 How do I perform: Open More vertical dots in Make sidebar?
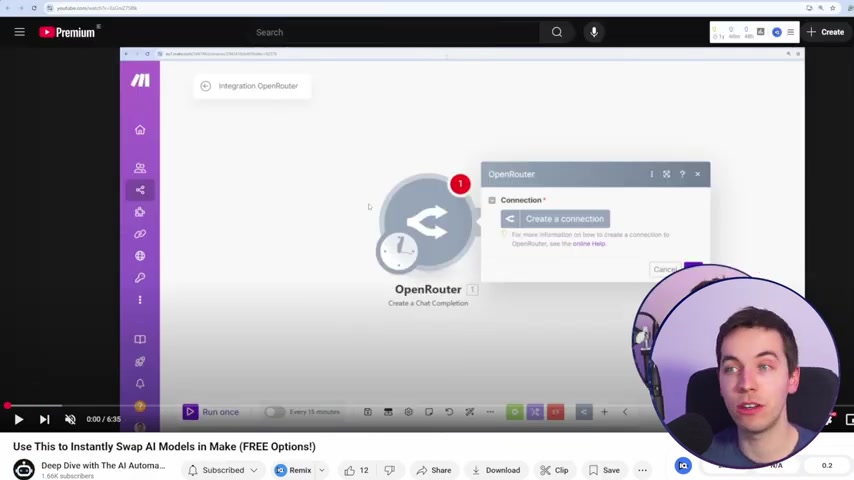(x=140, y=300)
